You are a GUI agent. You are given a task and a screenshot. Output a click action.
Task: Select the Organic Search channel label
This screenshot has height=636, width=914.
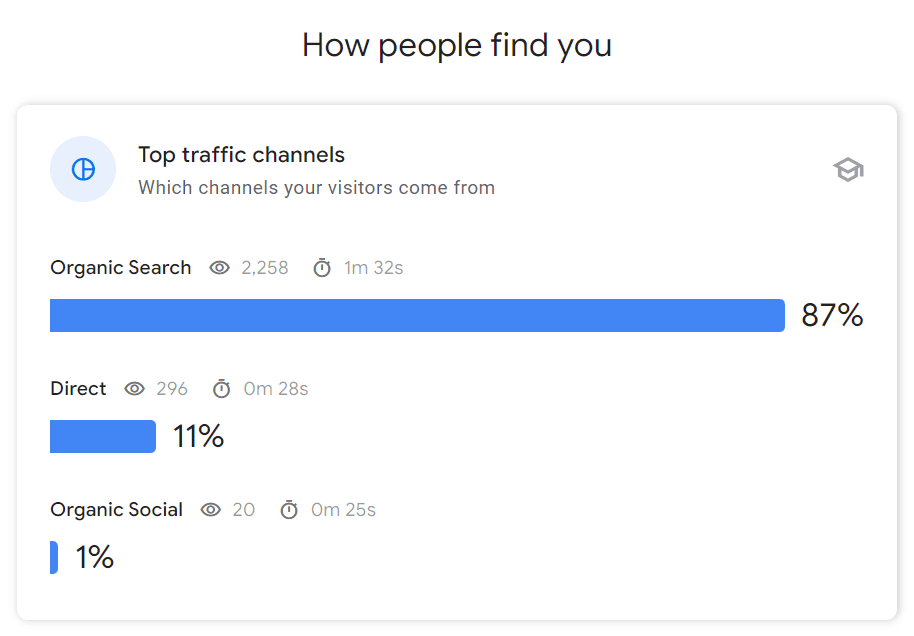[x=121, y=268]
